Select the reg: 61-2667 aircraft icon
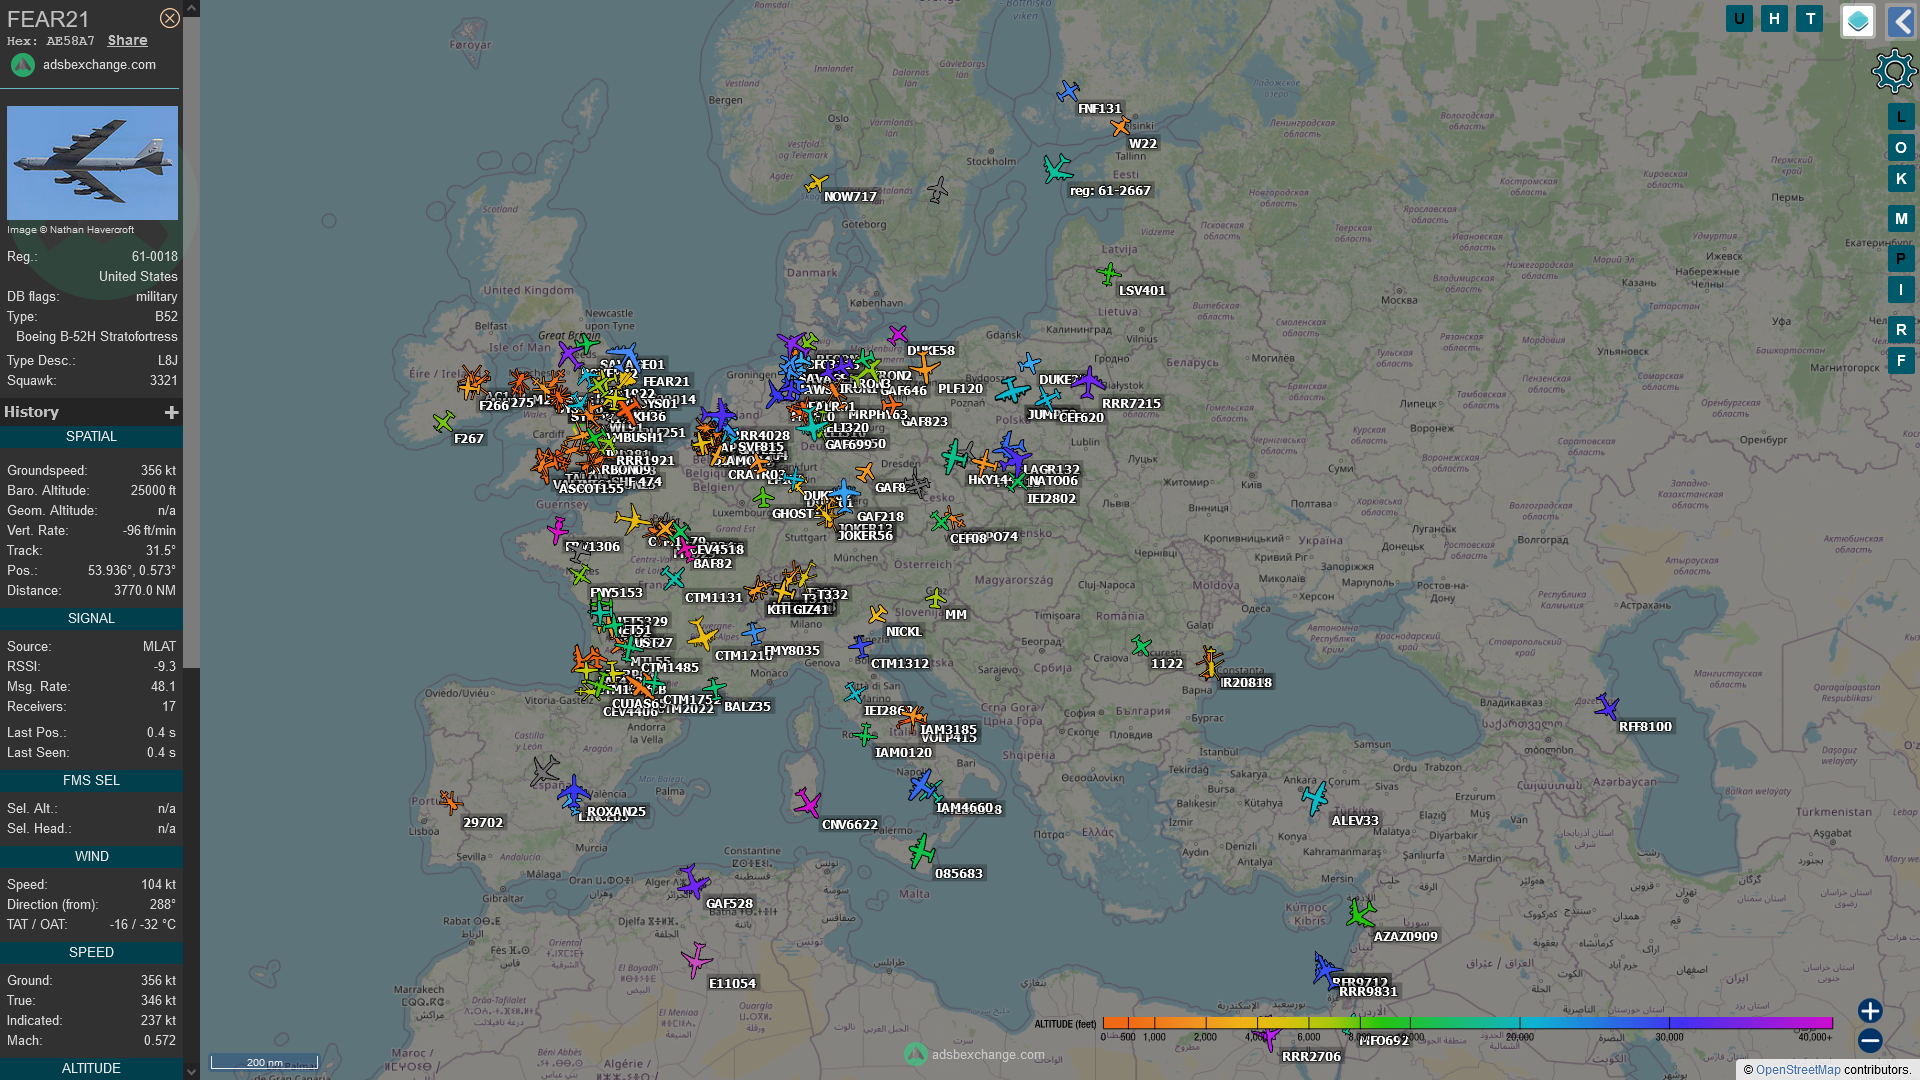Screen dimensions: 1920x1080 coord(1057,168)
